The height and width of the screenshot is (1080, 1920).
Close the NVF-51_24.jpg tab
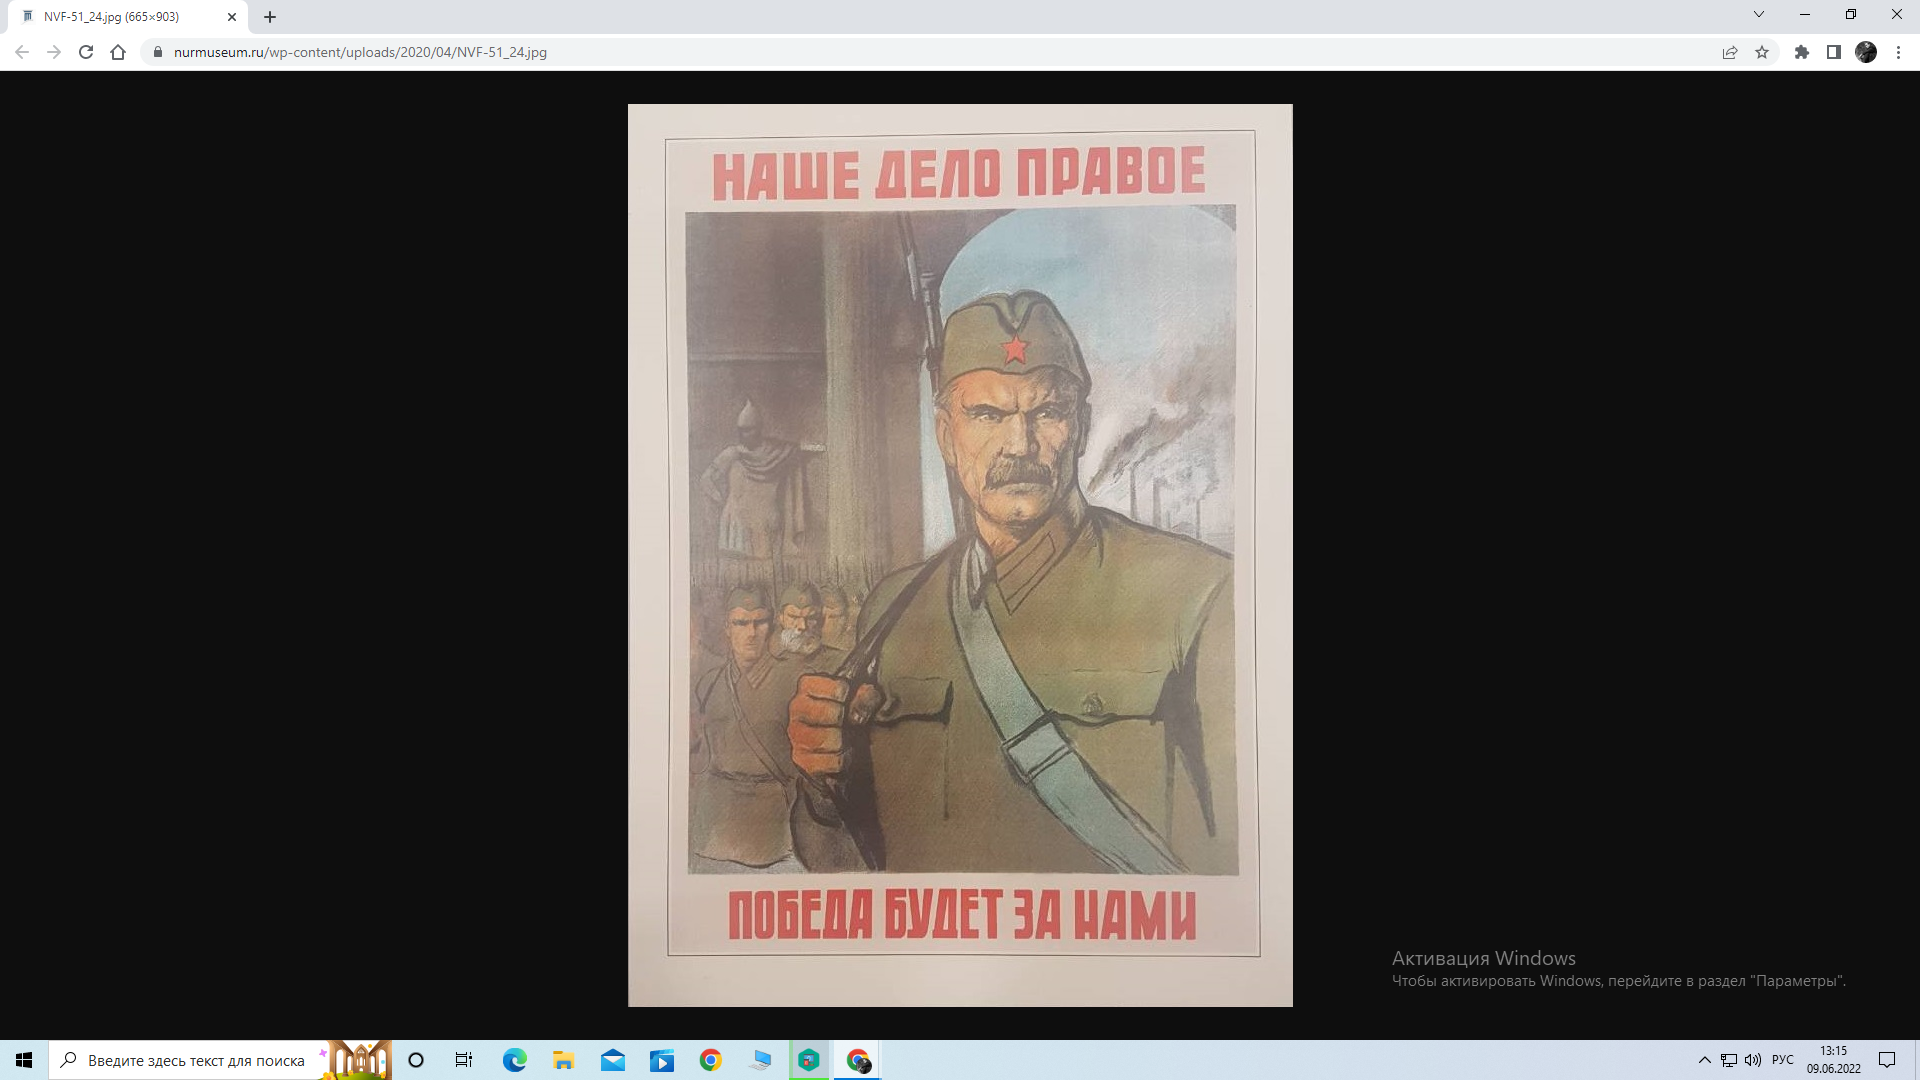232,17
